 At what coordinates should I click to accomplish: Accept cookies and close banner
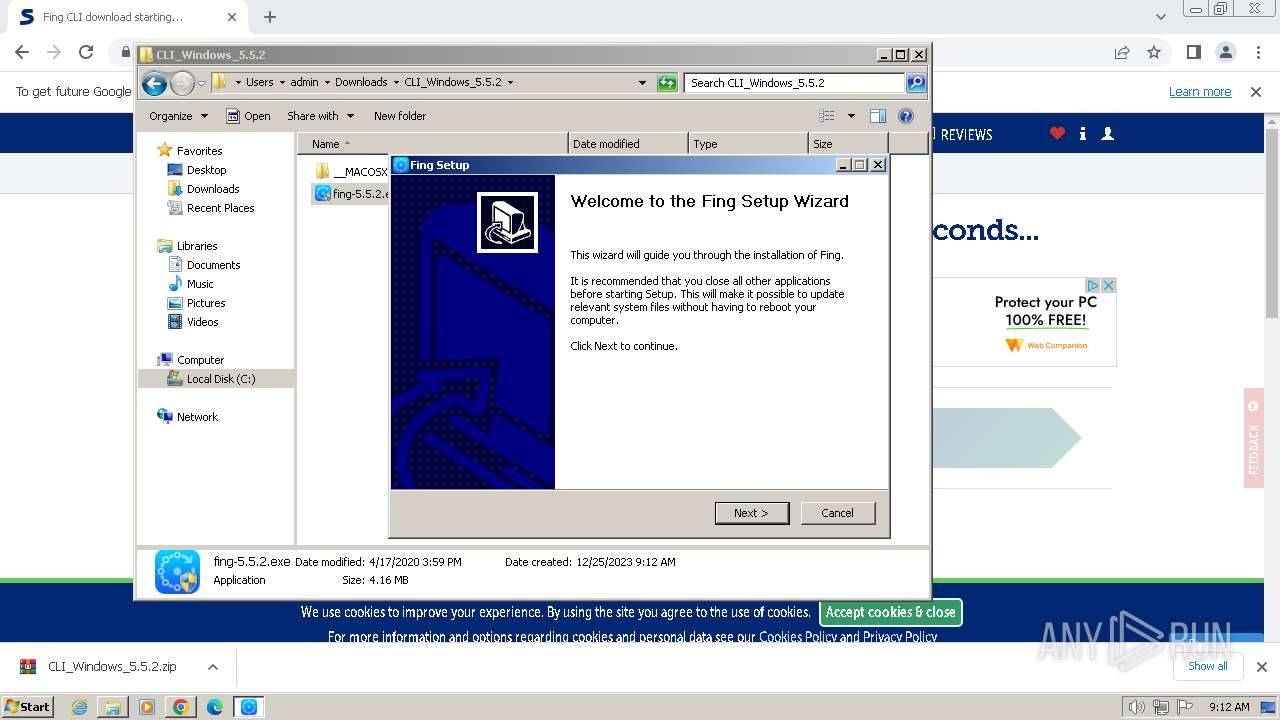(x=890, y=612)
